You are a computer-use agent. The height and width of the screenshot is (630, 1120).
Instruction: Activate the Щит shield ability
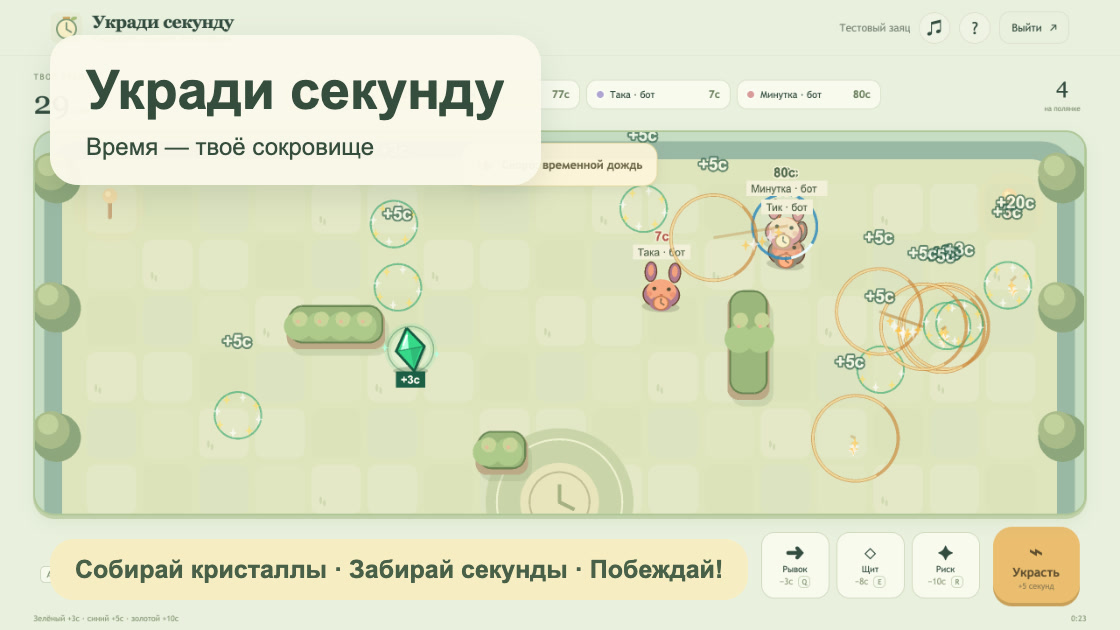(870, 565)
